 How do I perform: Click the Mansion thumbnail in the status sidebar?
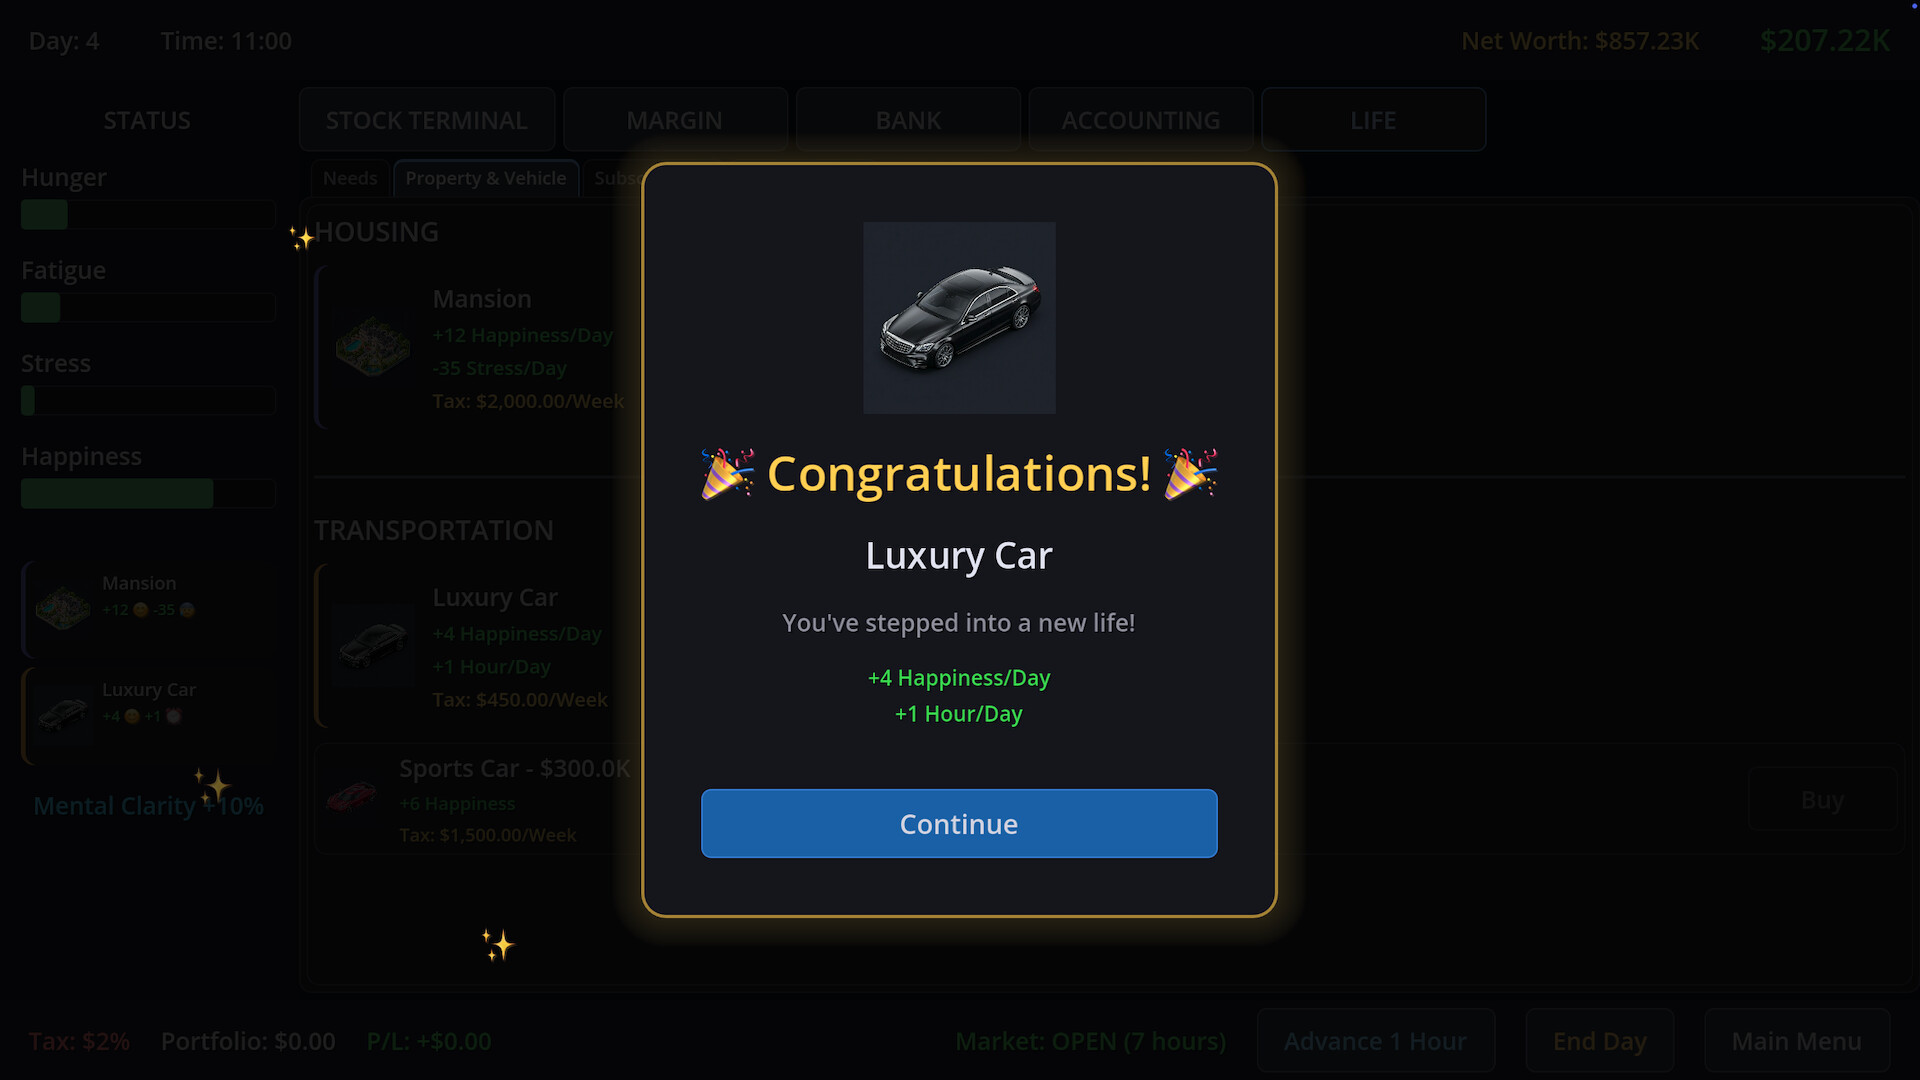tap(62, 607)
